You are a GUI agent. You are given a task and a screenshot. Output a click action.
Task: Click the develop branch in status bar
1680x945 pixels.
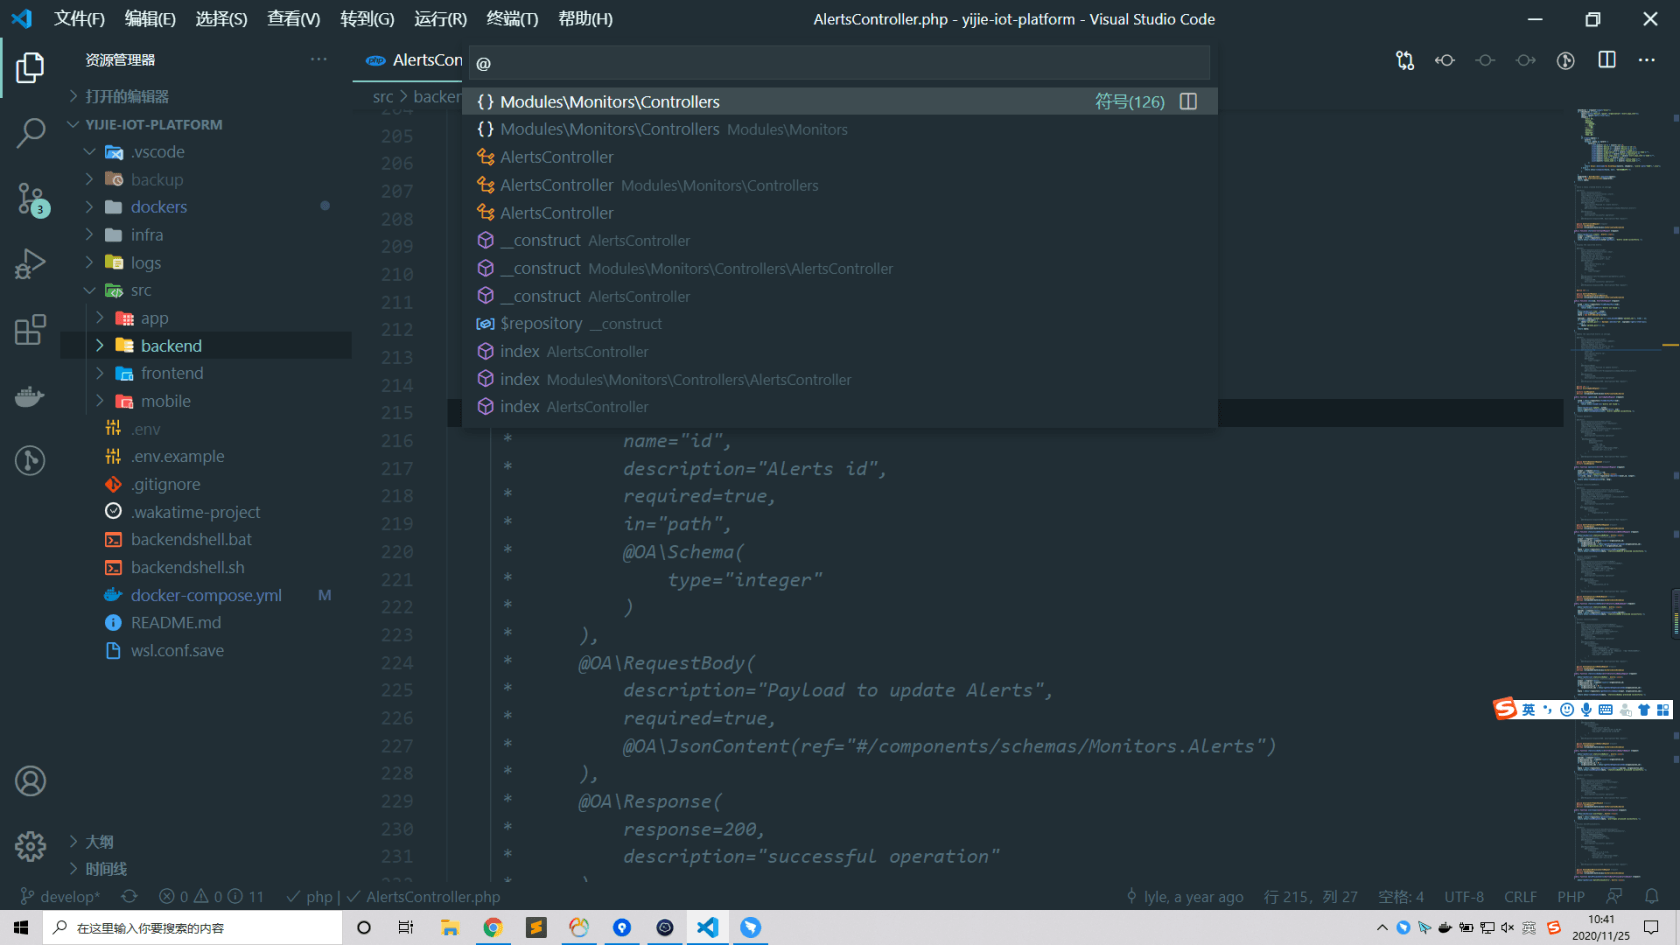[60, 896]
